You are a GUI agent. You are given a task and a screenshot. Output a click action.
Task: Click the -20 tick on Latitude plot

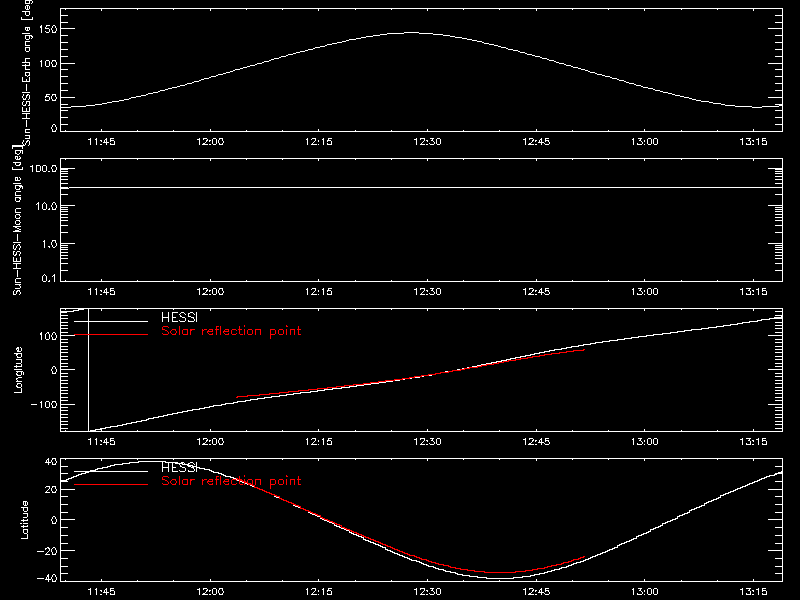click(x=47, y=551)
